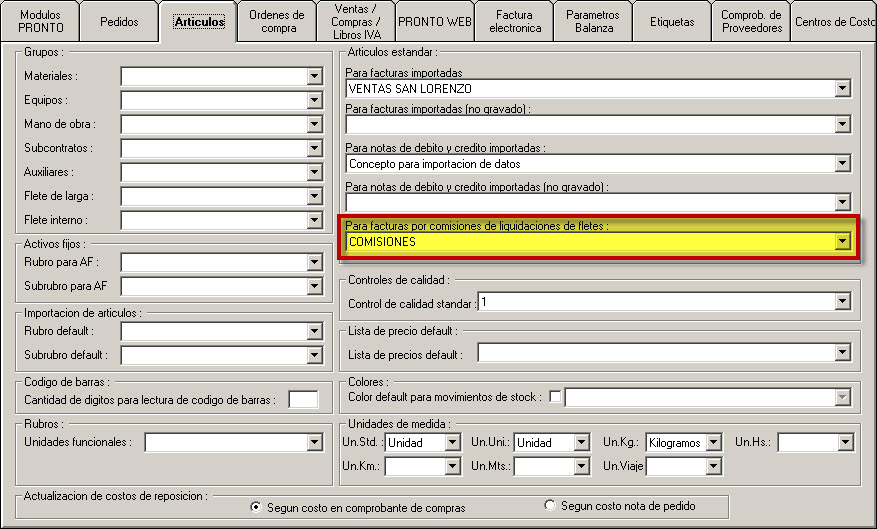
Task: Click the barcode digit count field
Action: (x=303, y=400)
